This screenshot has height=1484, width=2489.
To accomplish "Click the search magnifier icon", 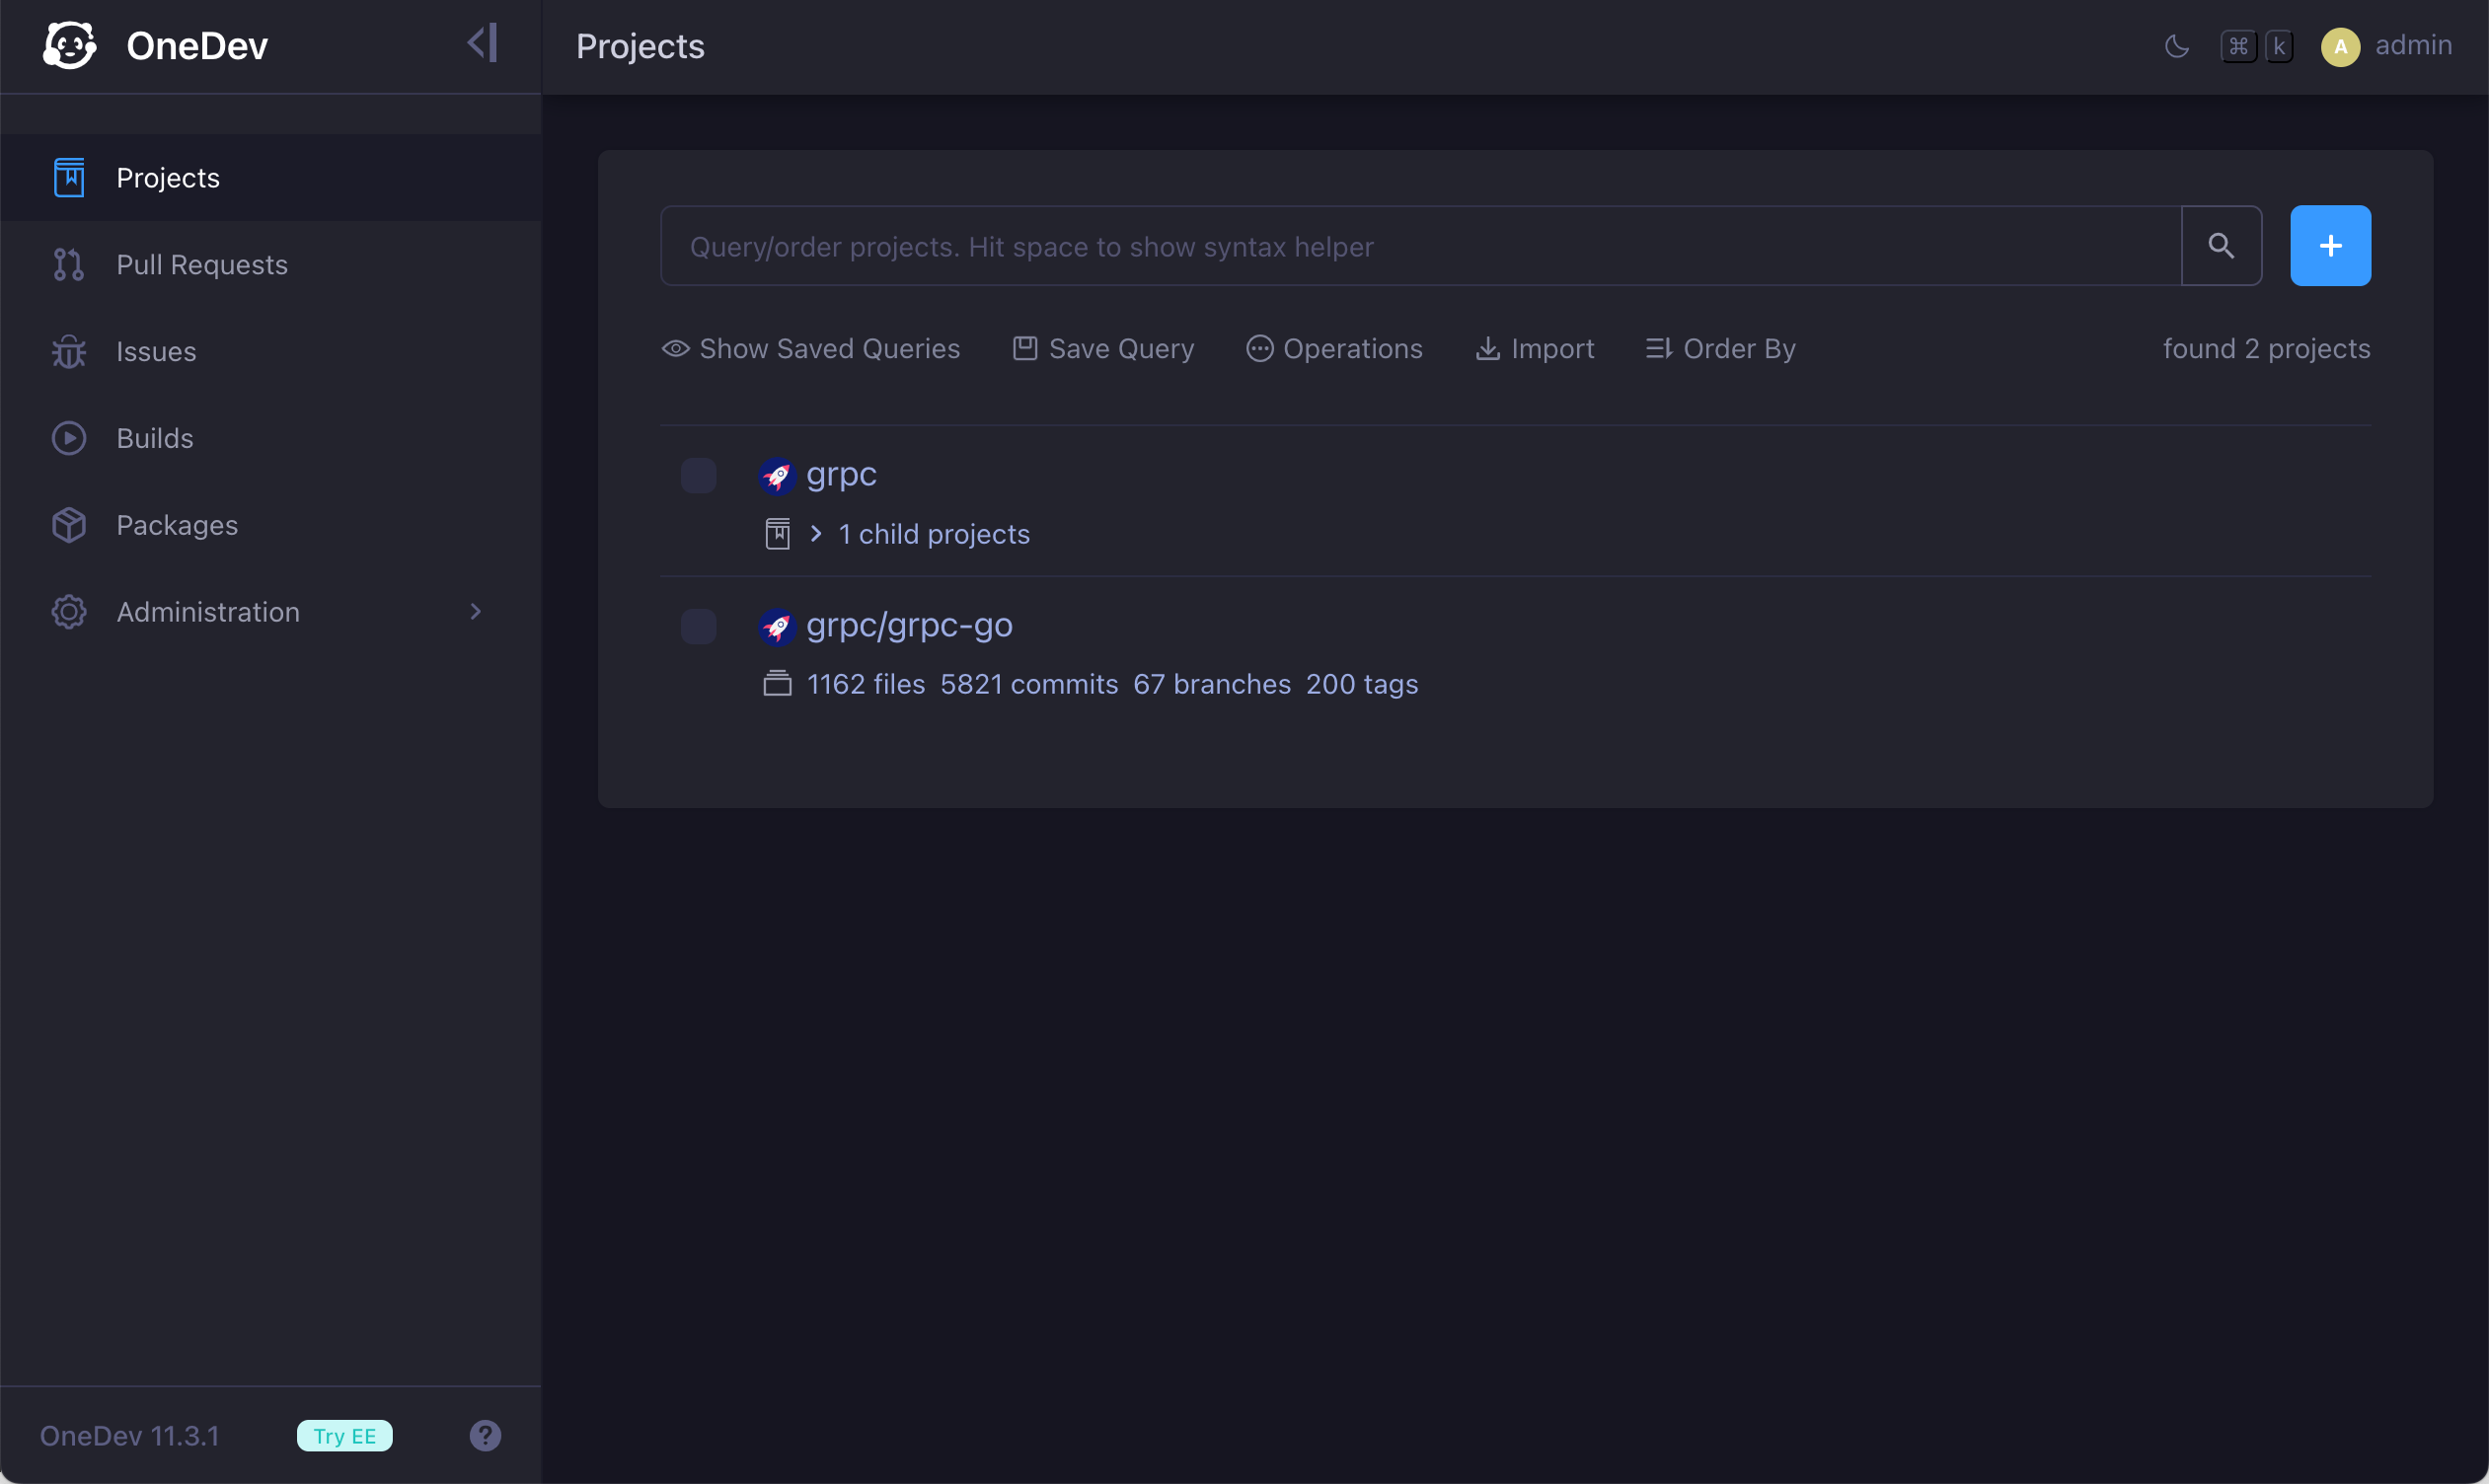I will [2221, 245].
